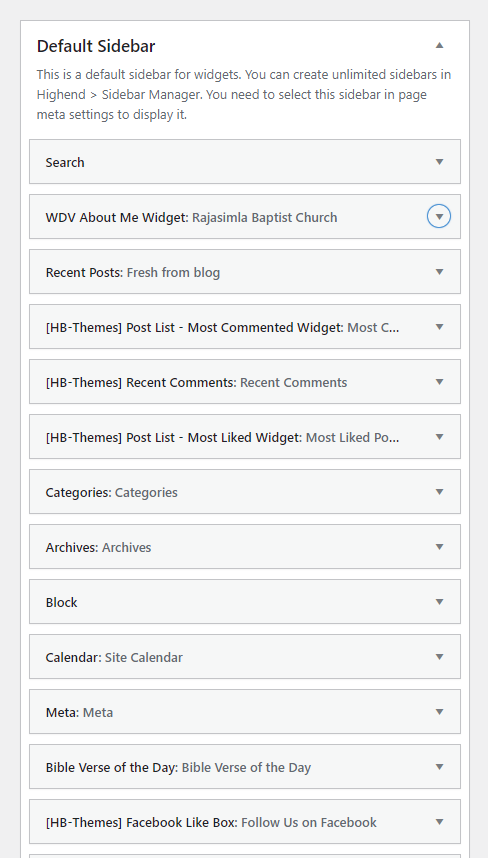Expand Most Liked Widget arrow

tap(439, 437)
